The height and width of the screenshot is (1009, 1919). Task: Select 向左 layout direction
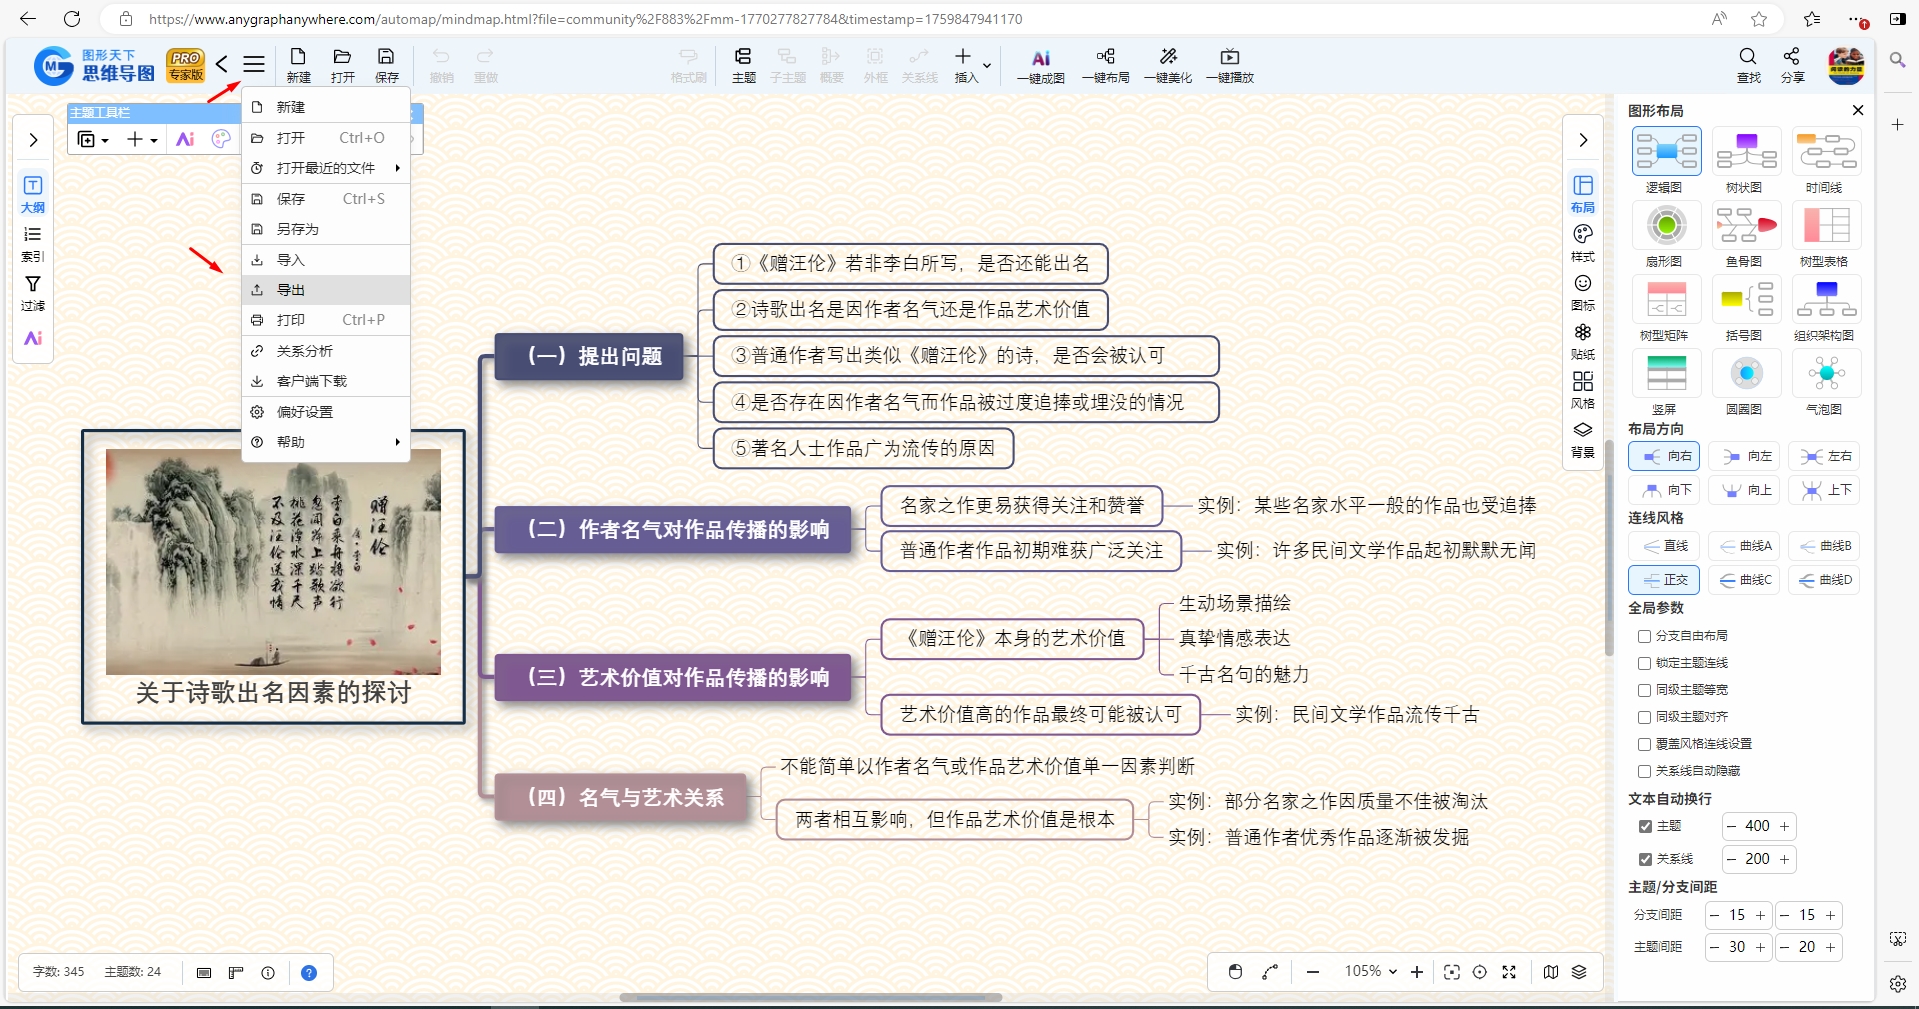(1745, 456)
